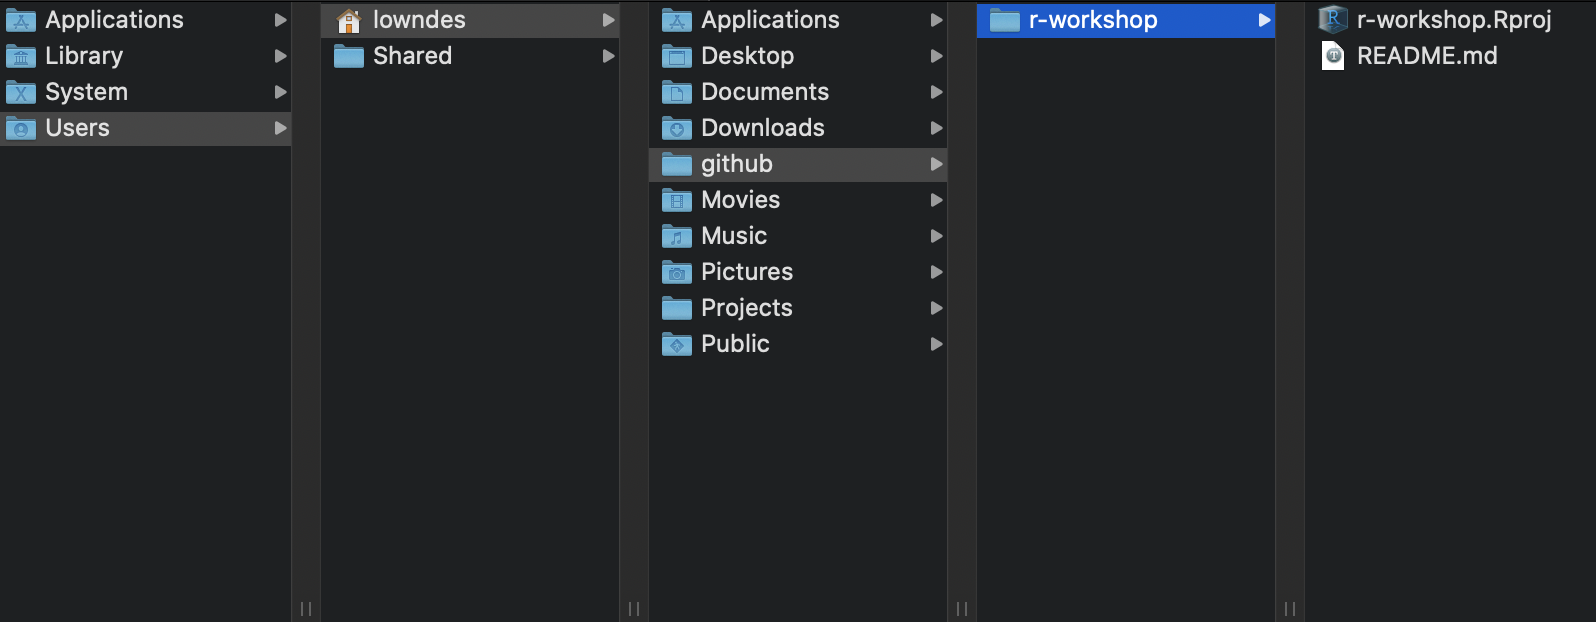Viewport: 1596px width, 622px height.
Task: Expand the Shared folder arrow
Action: [608, 56]
